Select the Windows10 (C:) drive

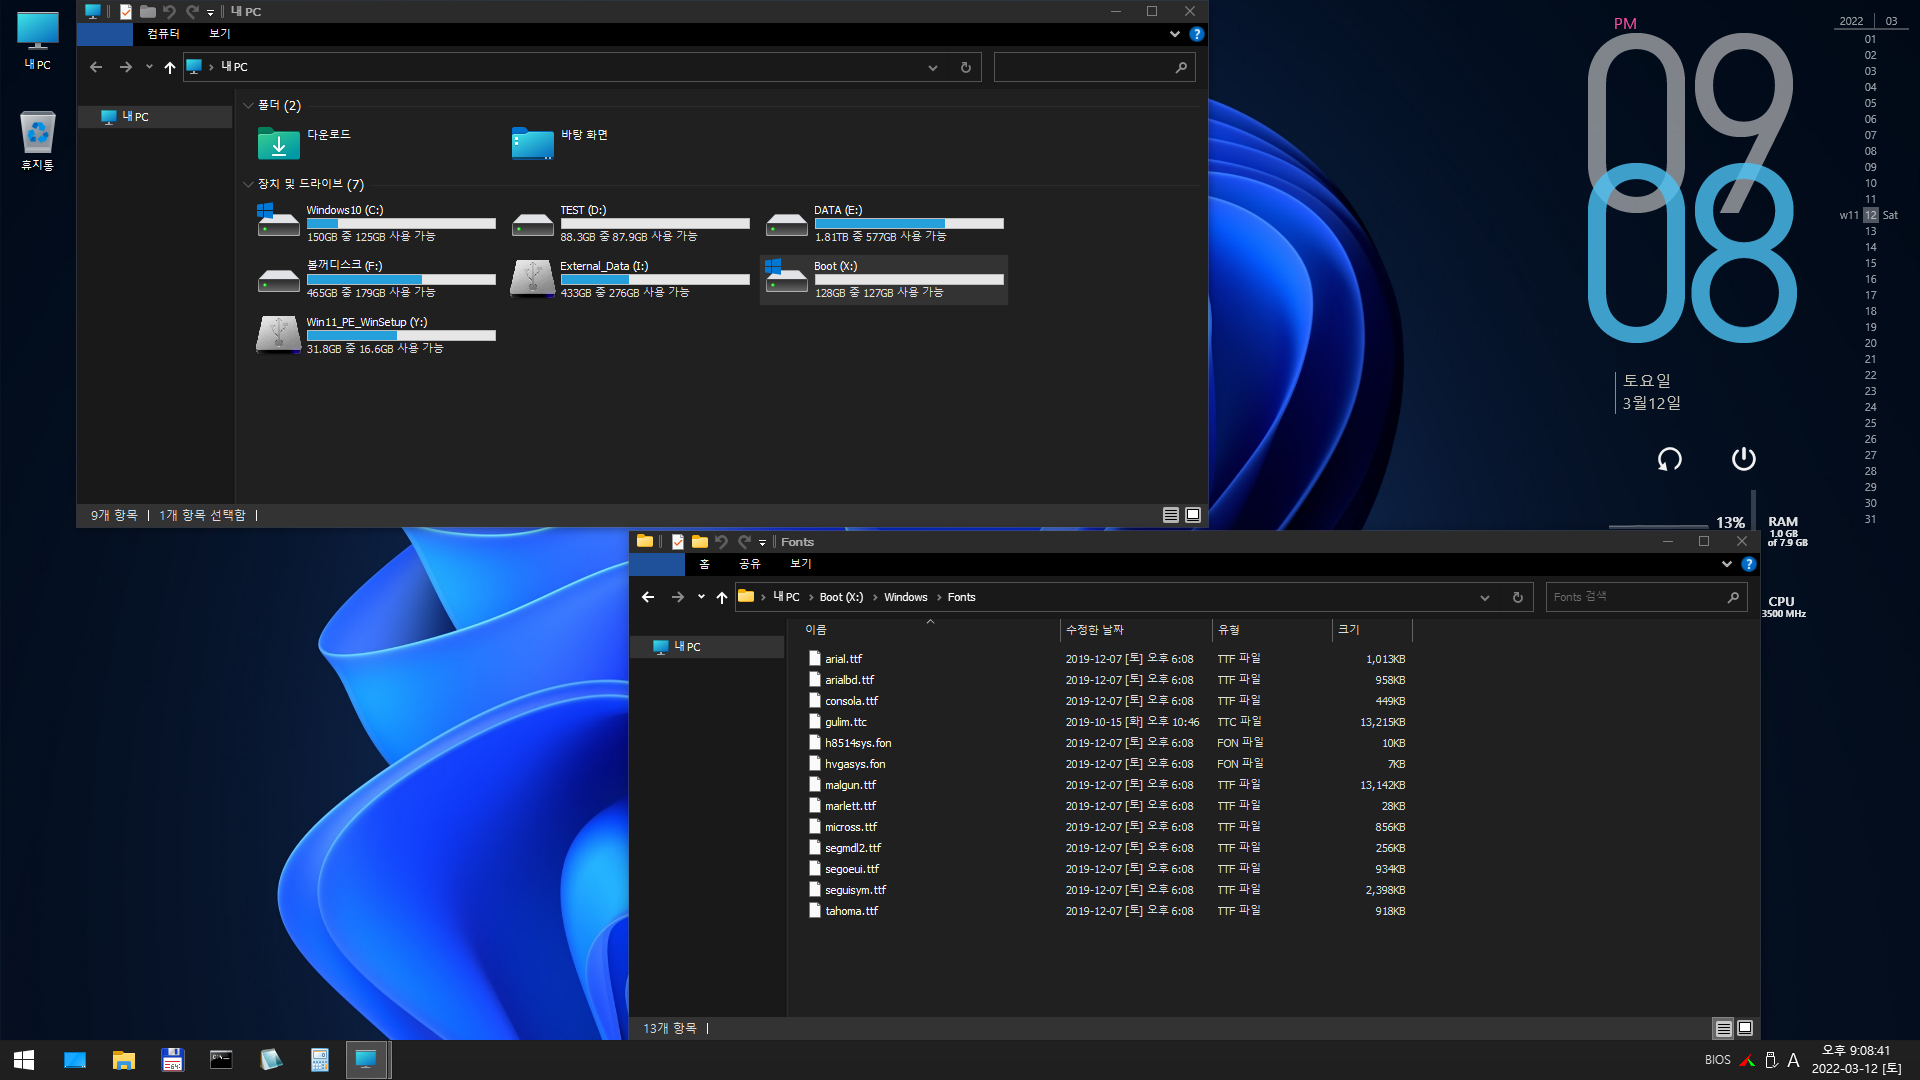(x=376, y=223)
